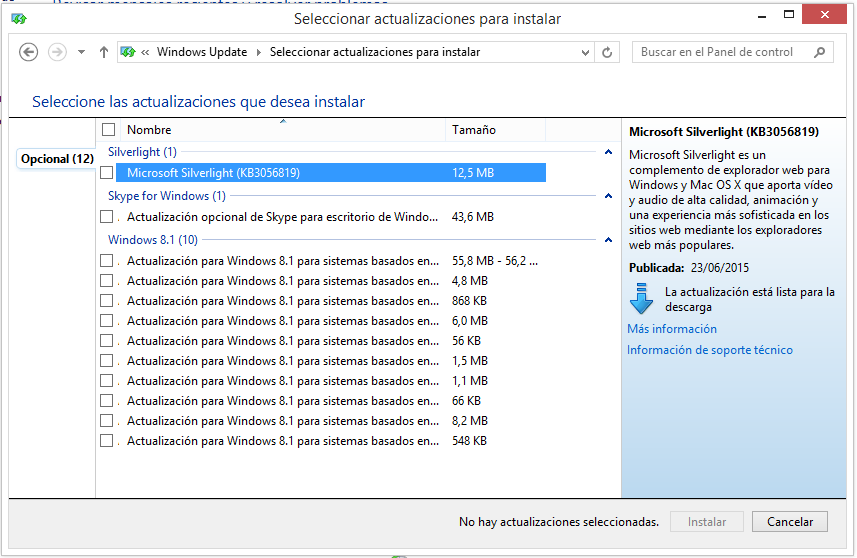Collapse the Skype for Windows (1) group
857x558 pixels.
tap(608, 196)
